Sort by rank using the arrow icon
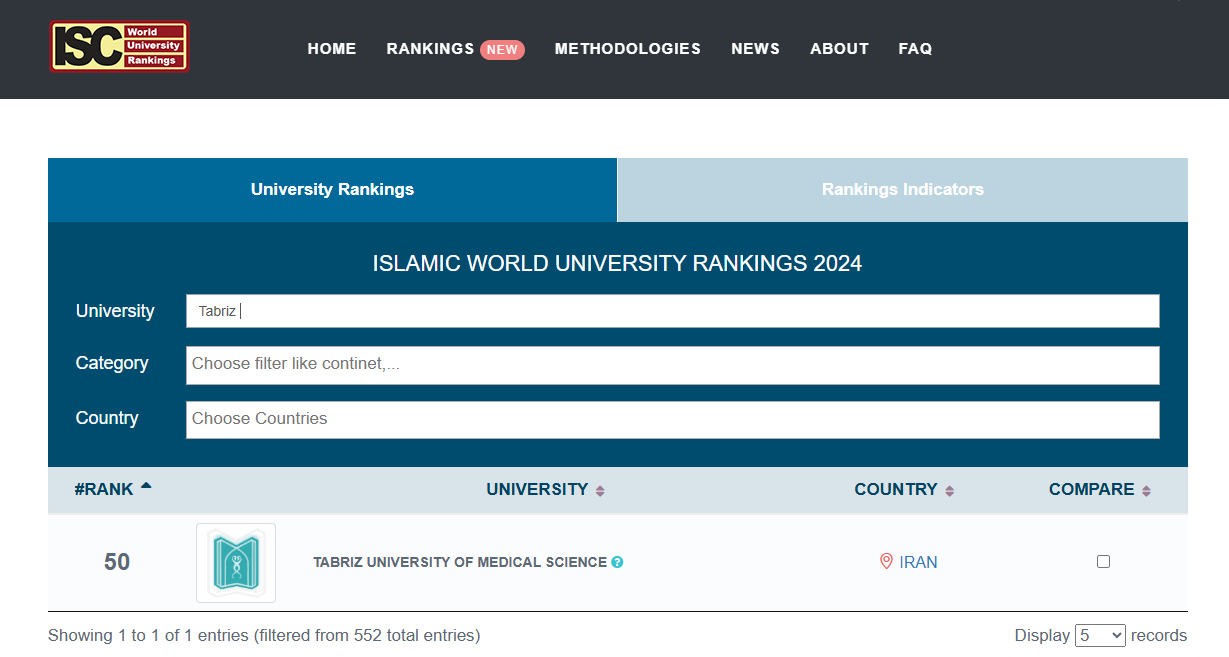 point(146,486)
